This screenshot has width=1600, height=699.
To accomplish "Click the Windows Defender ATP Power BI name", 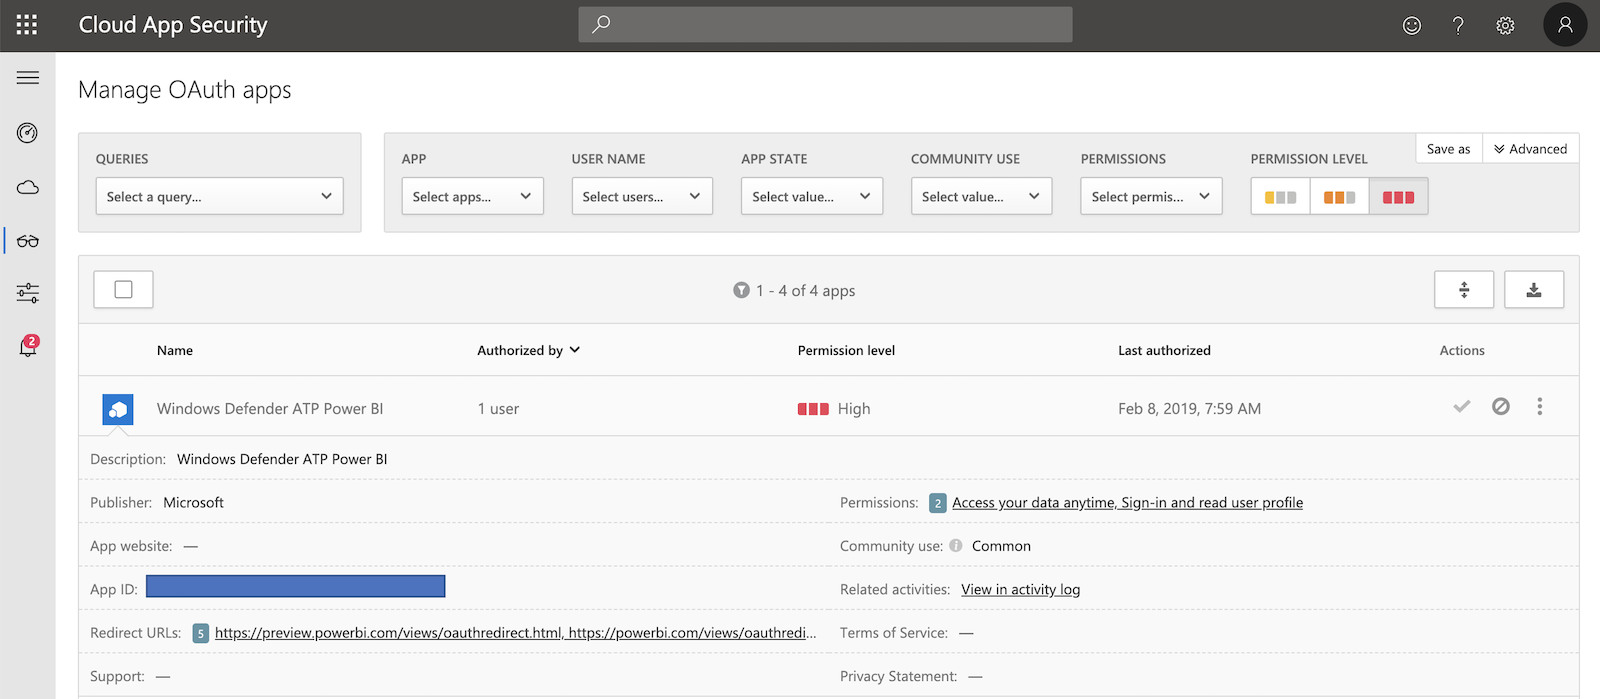I will click(x=270, y=409).
